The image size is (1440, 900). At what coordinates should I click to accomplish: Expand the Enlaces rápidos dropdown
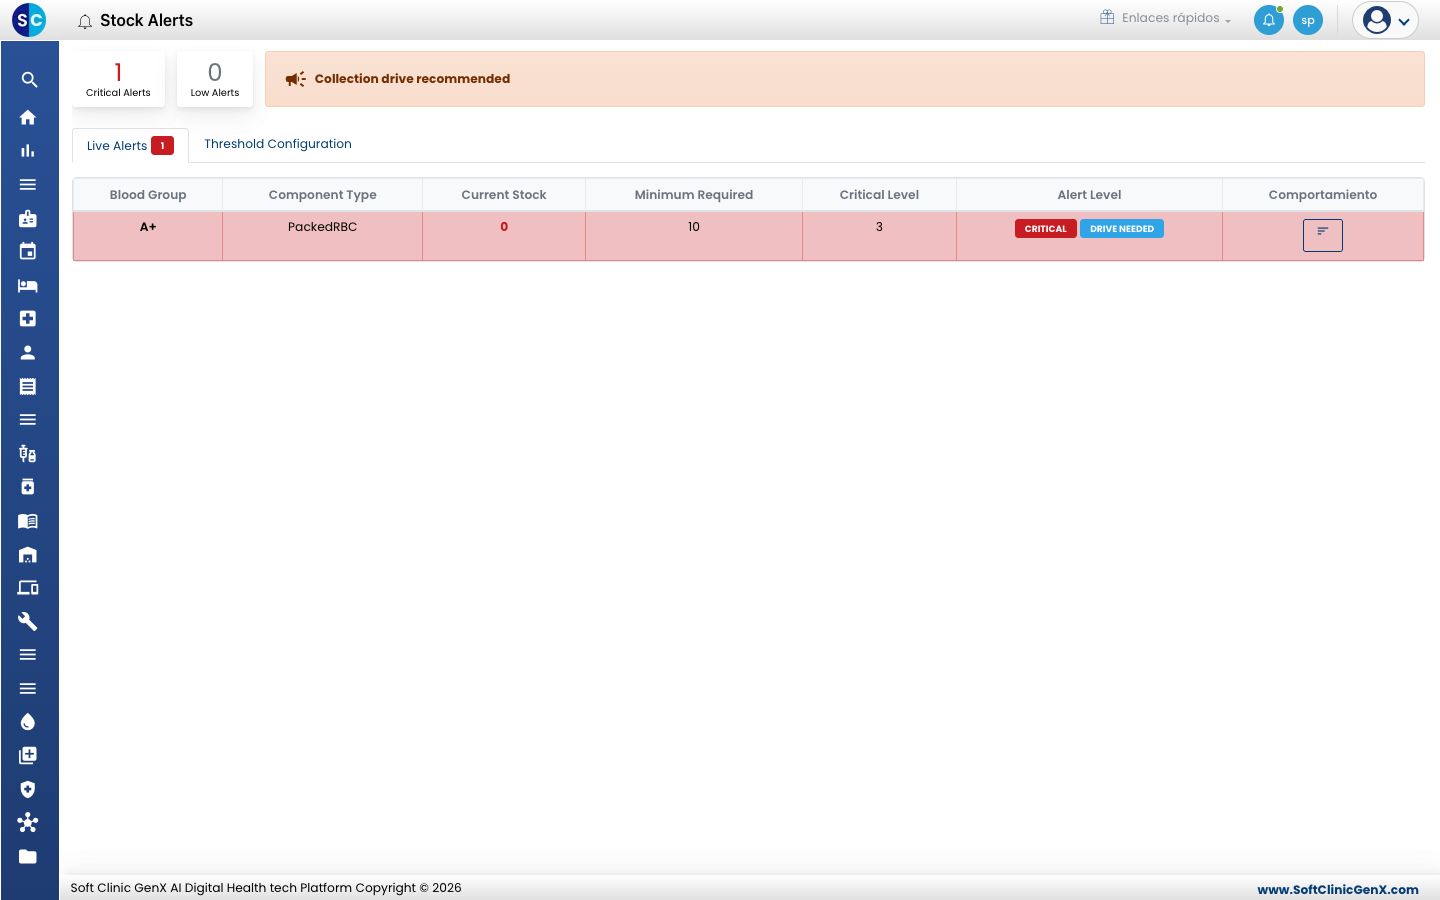pos(1166,18)
